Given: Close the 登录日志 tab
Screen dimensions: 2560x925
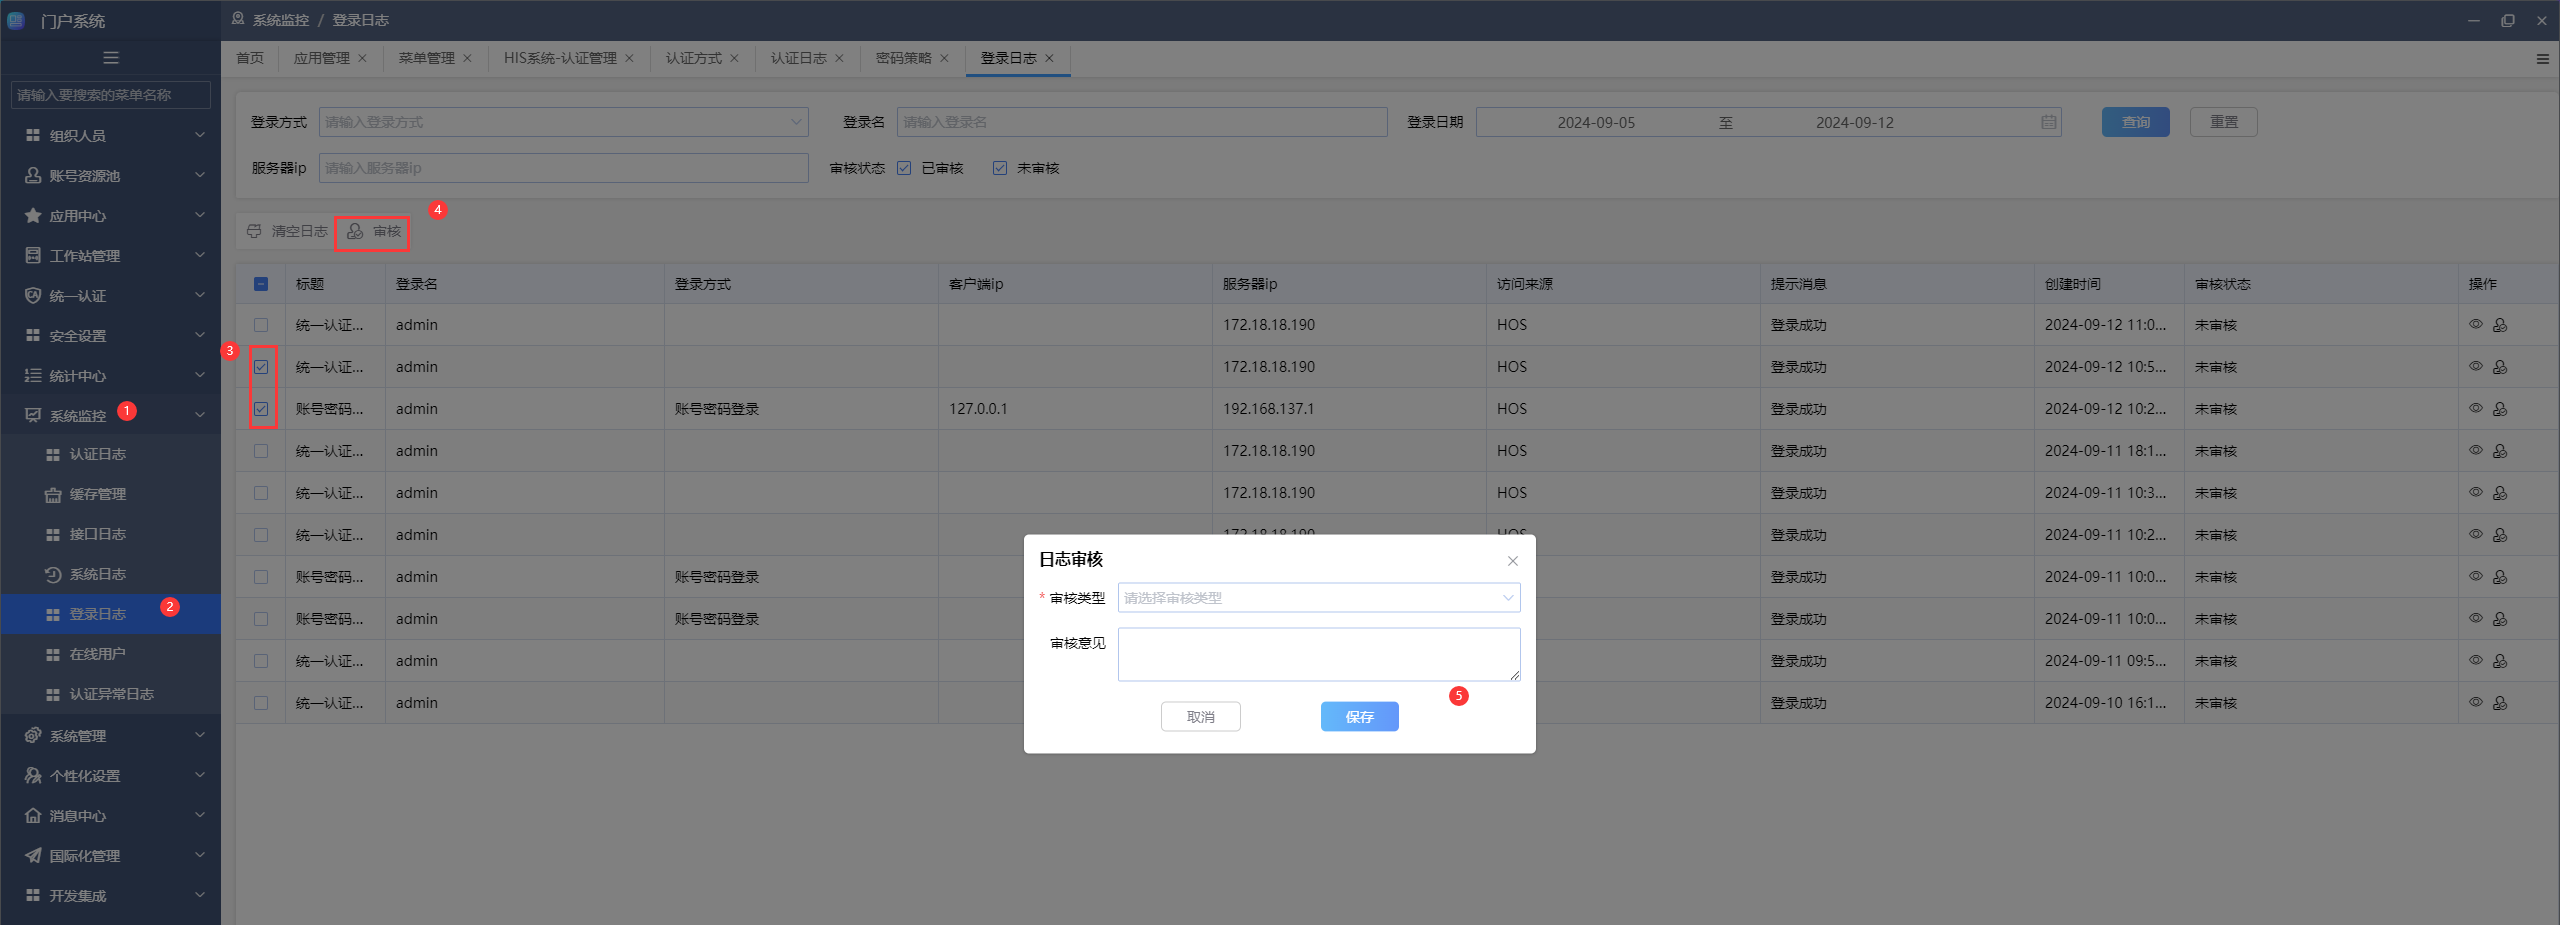Looking at the screenshot, I should pyautogui.click(x=1049, y=58).
